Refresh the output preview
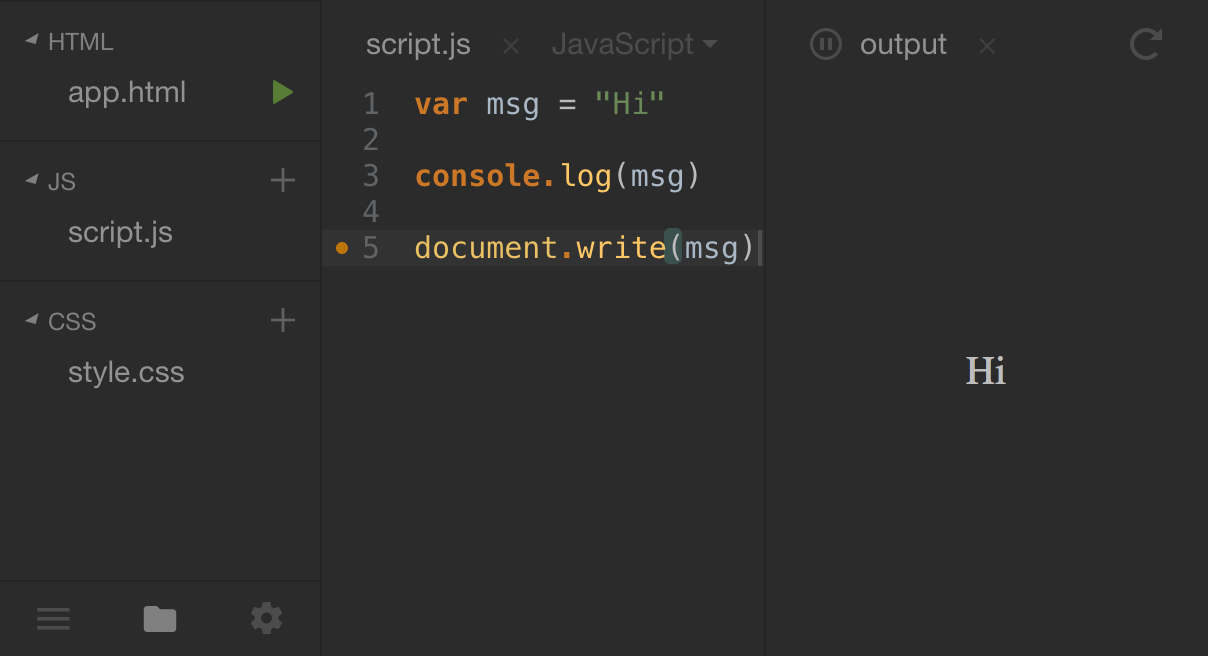The height and width of the screenshot is (656, 1208). 1145,45
